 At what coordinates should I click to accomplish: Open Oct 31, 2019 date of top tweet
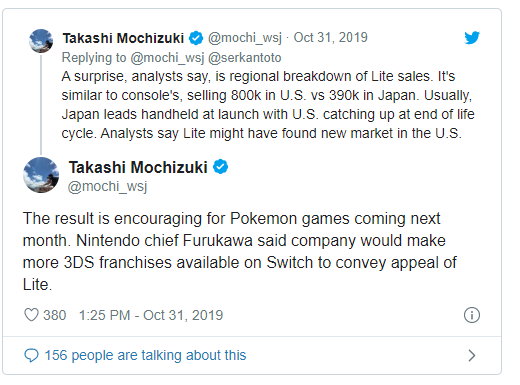(x=330, y=37)
